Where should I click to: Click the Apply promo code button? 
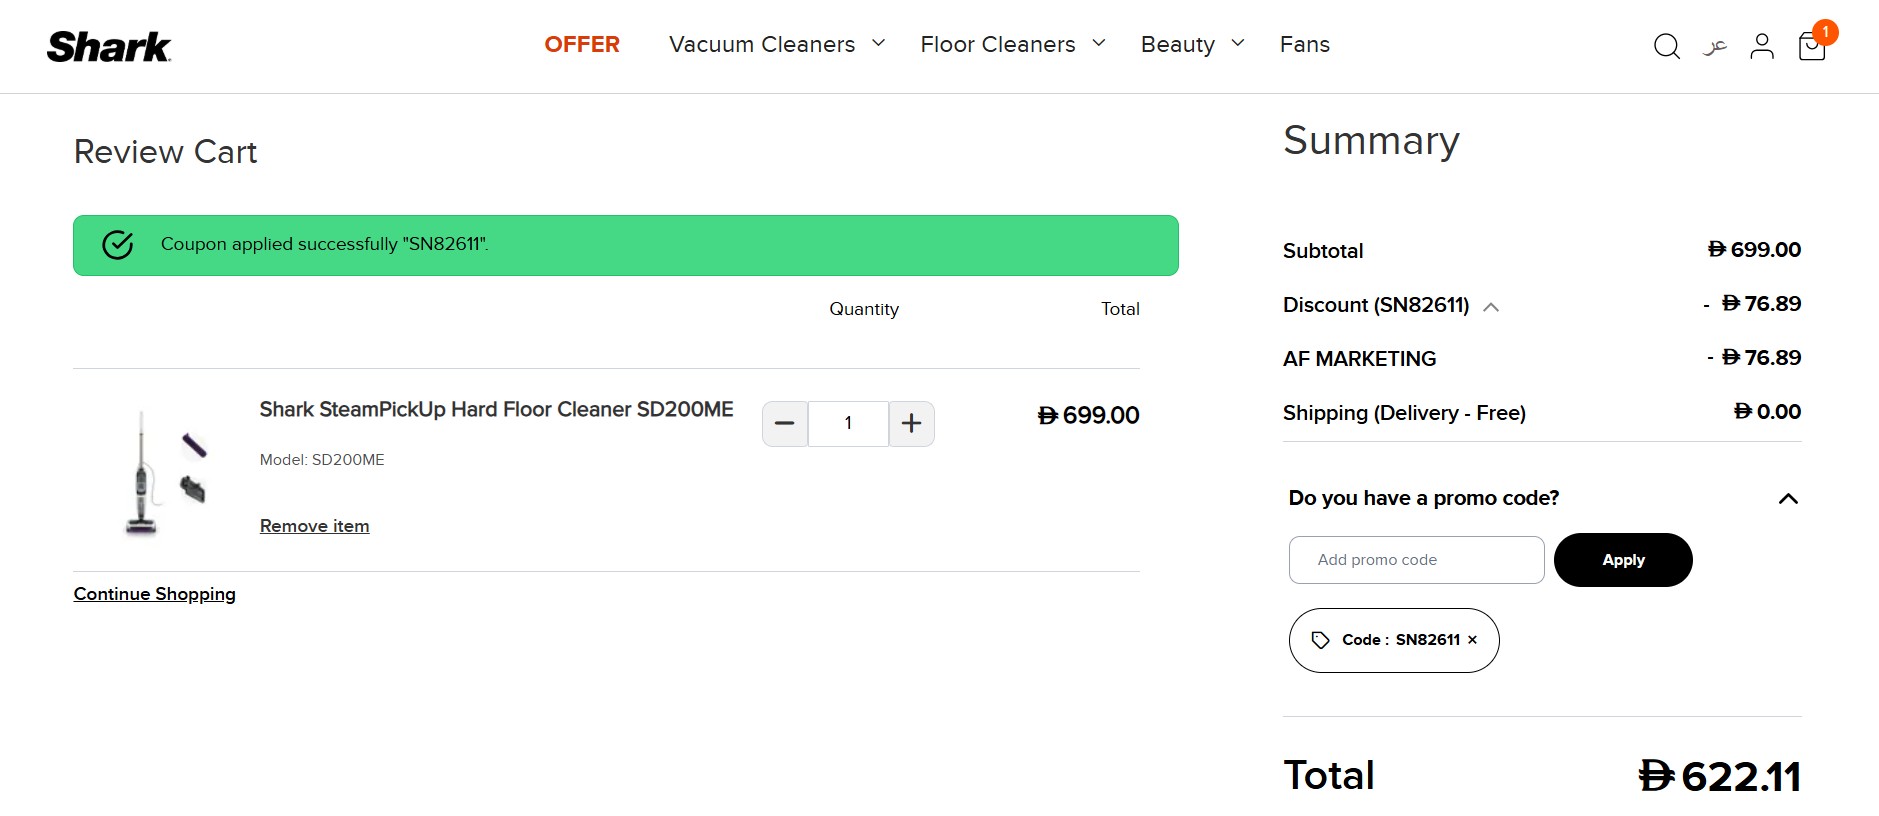click(x=1622, y=560)
